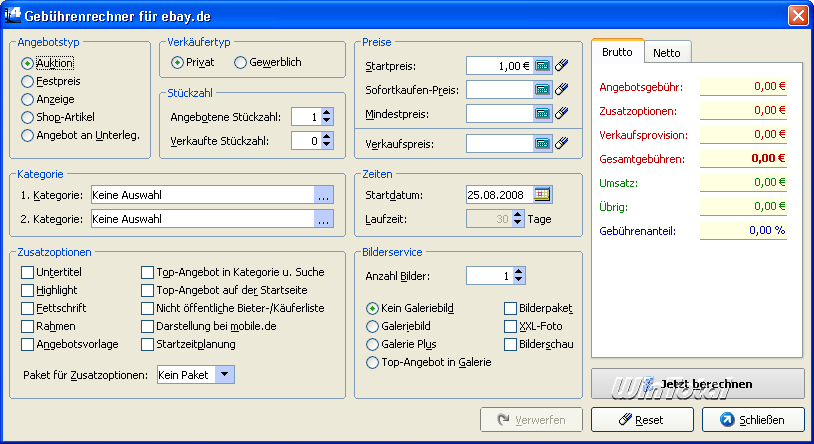Click the Gesamtgebühren value 0,00 €

pyautogui.click(x=743, y=158)
